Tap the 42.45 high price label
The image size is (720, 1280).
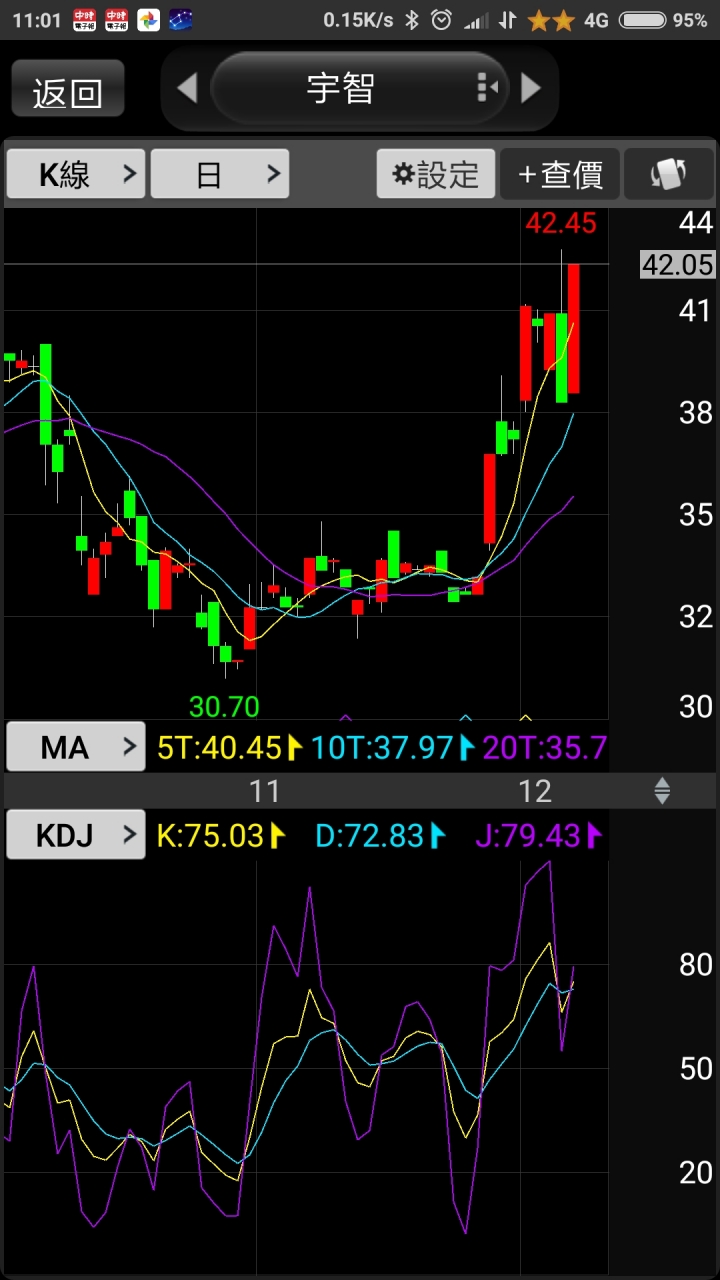click(x=561, y=223)
